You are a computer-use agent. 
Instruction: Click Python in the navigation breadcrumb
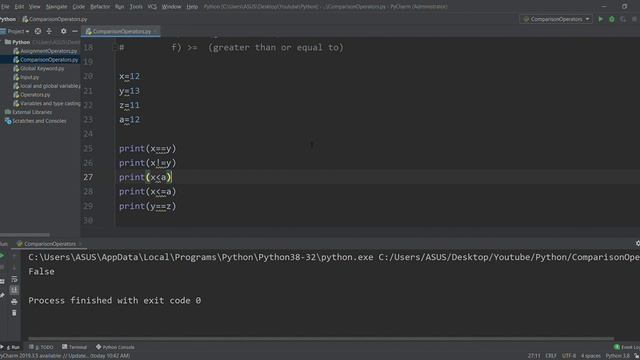8,19
